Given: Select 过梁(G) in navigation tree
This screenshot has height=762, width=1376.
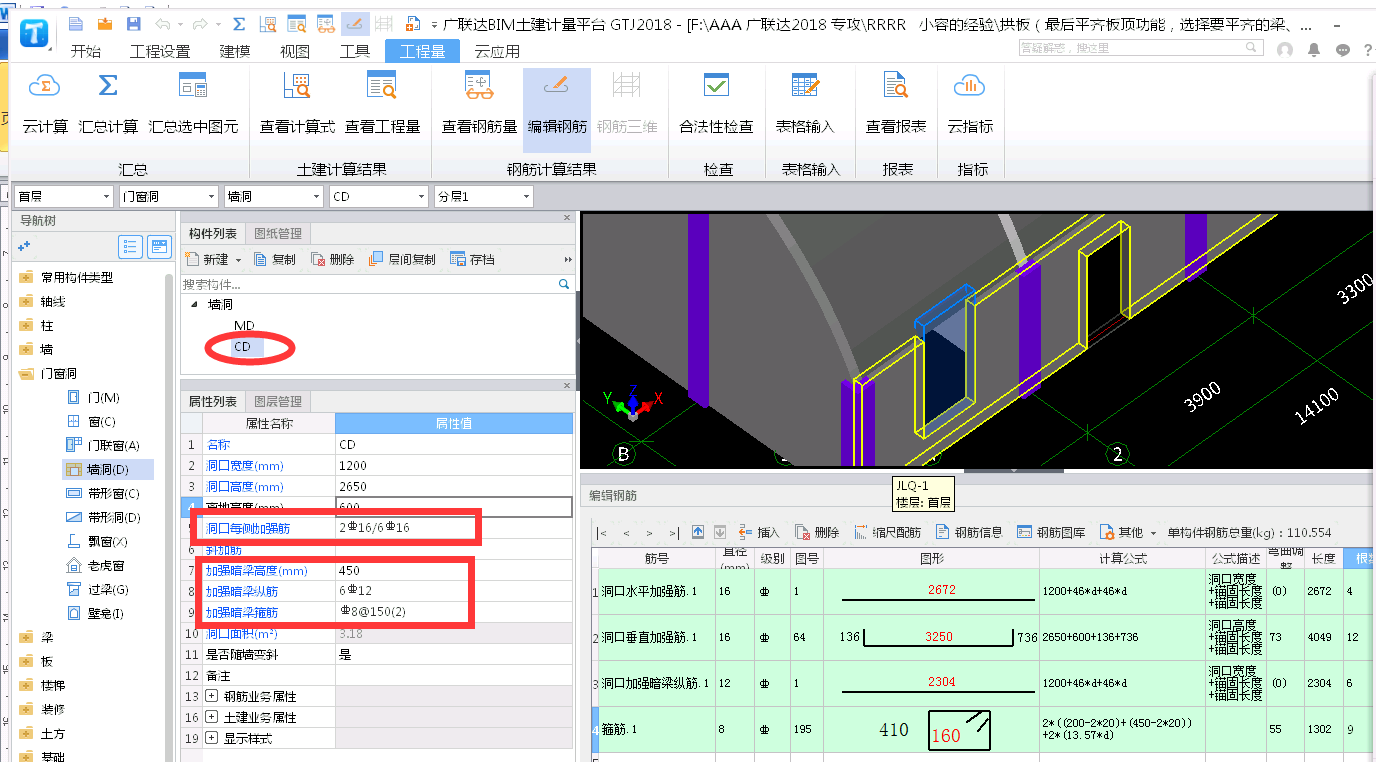Looking at the screenshot, I should (x=96, y=590).
